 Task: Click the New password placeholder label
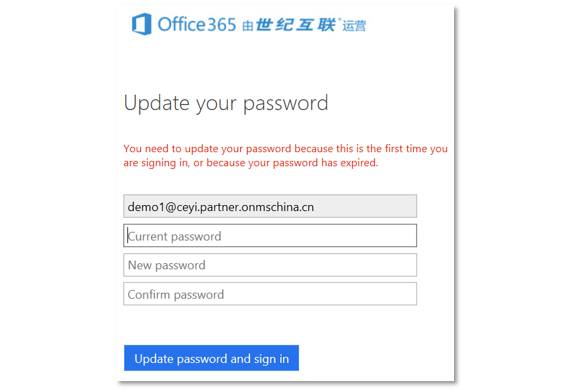point(167,265)
